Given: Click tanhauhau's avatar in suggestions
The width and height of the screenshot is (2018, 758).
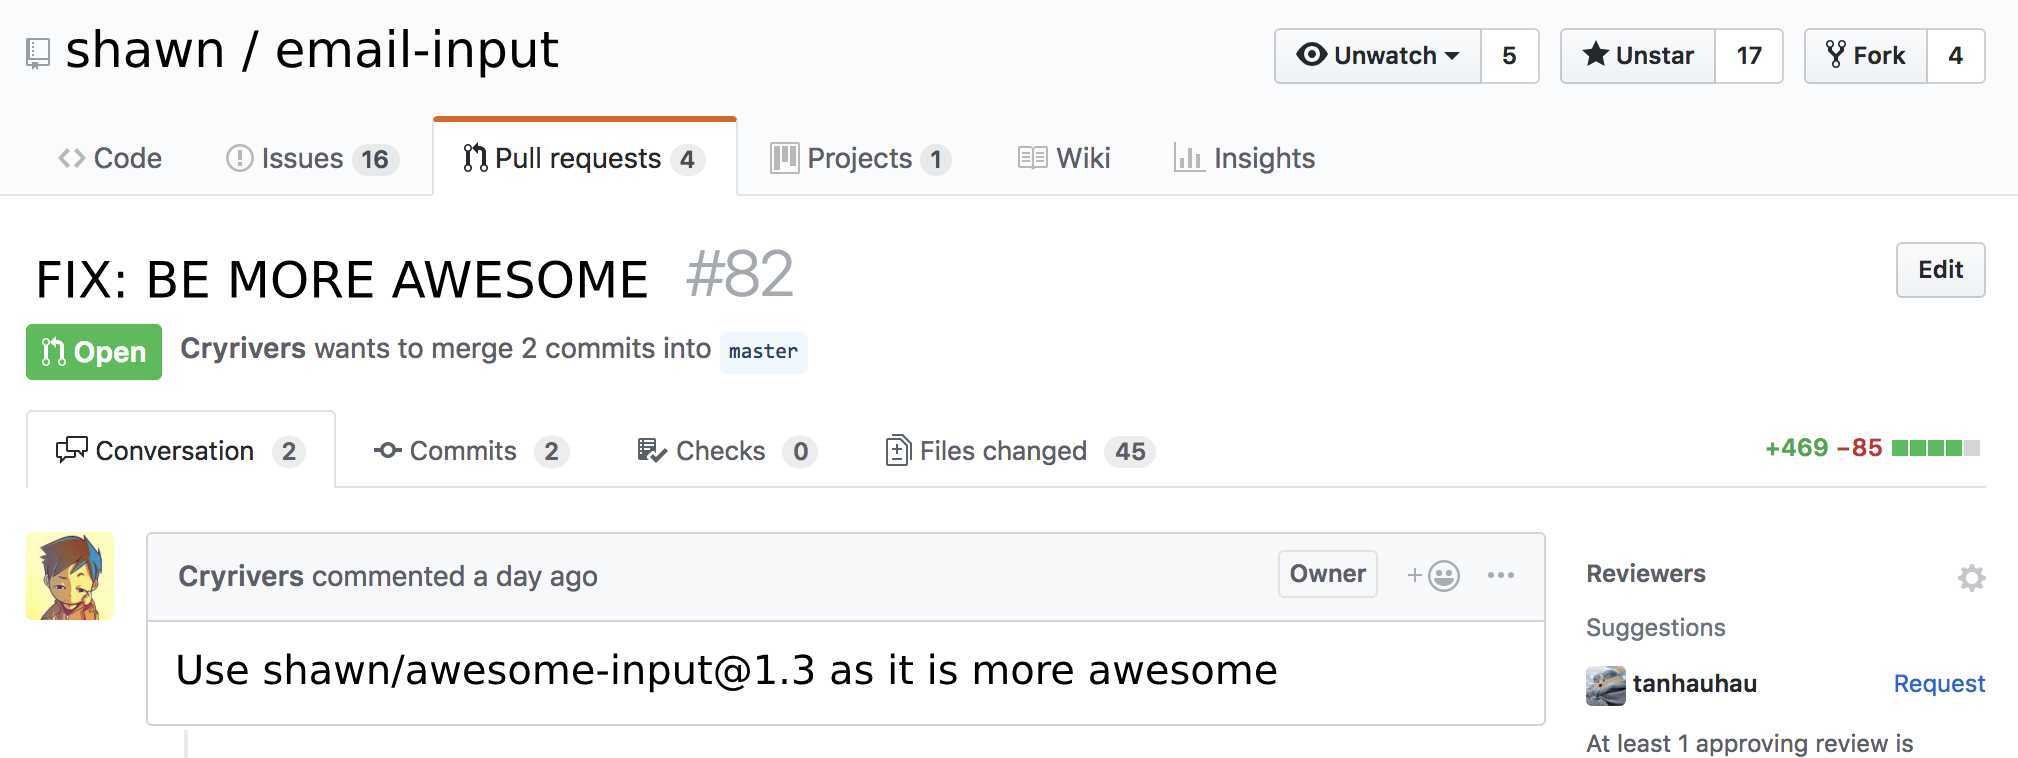Looking at the screenshot, I should 1605,686.
